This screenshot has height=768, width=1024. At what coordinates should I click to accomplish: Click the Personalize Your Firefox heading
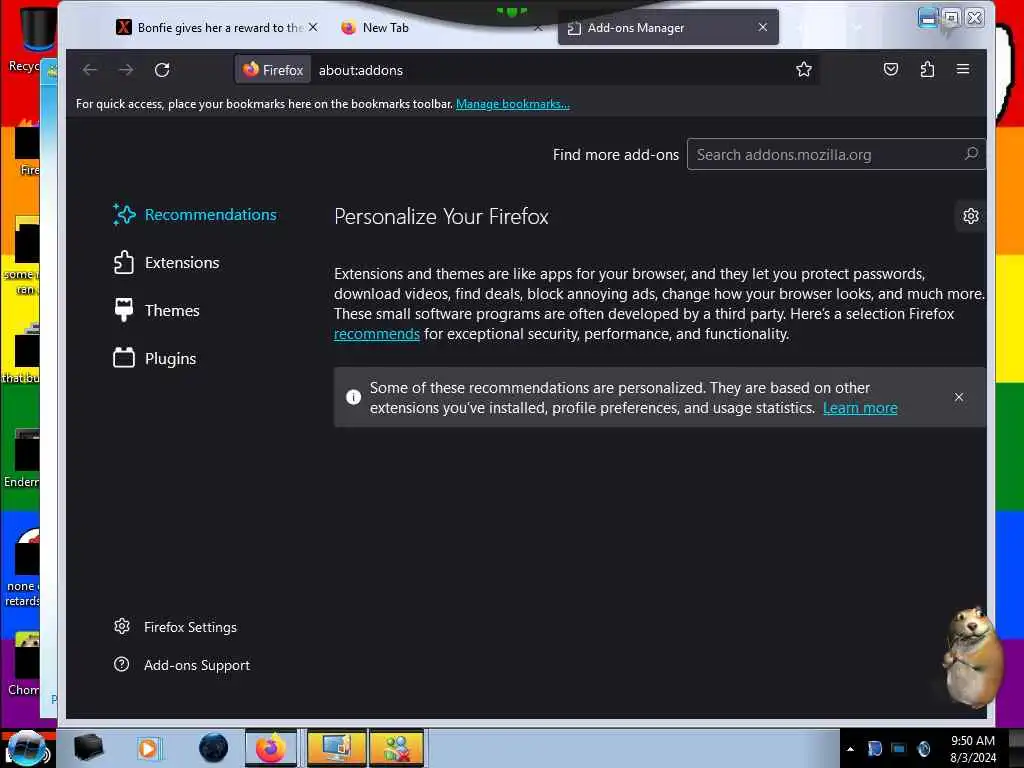pos(441,216)
